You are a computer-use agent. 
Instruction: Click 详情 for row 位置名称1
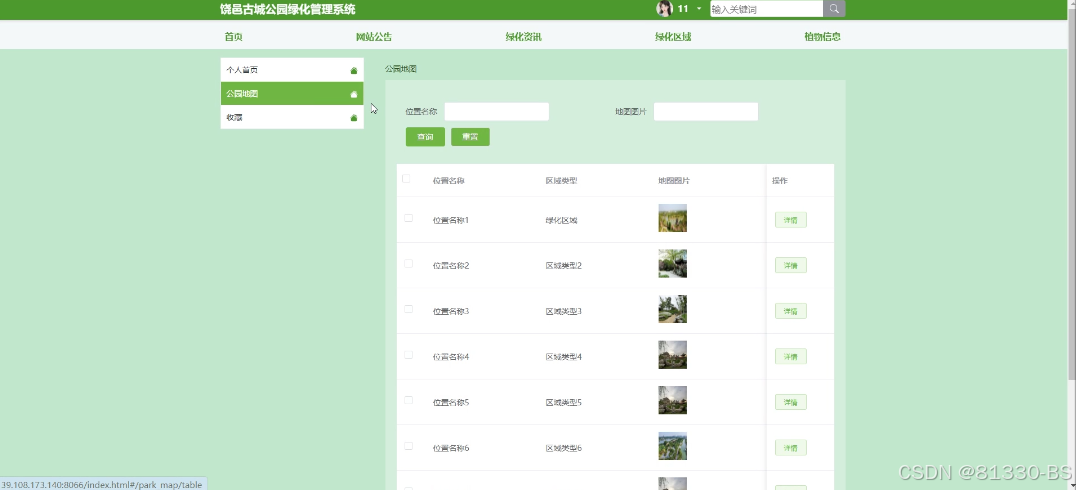click(791, 220)
